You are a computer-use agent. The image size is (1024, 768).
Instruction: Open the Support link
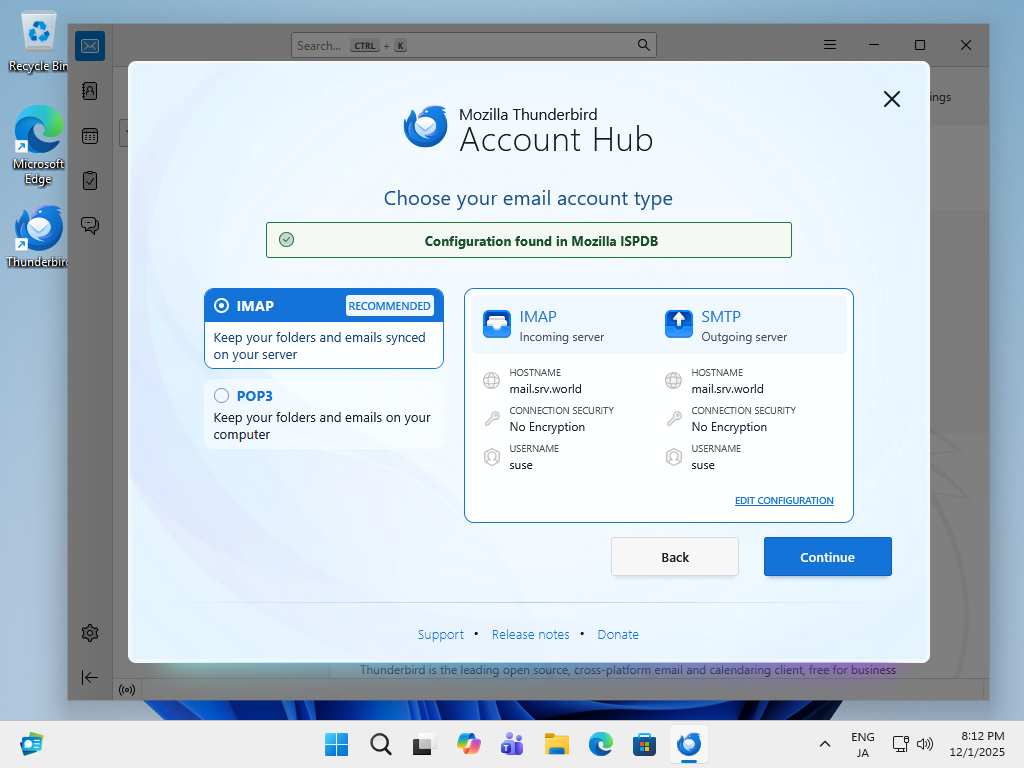[441, 635]
